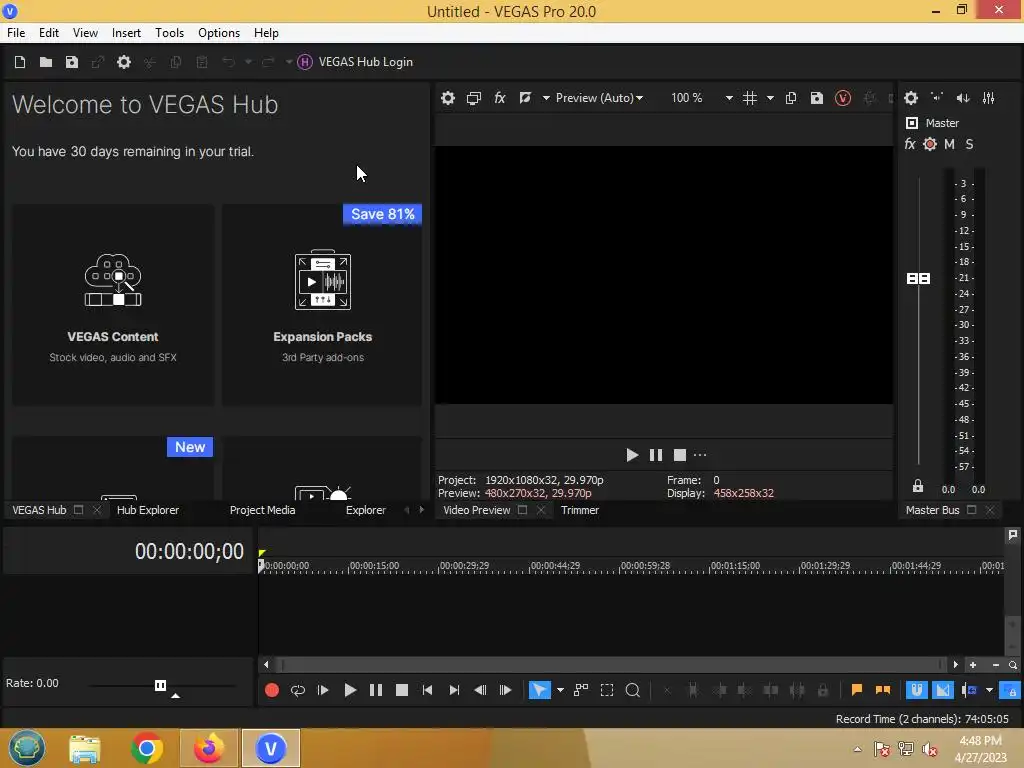Open project properties gear in main toolbar
The width and height of the screenshot is (1024, 768).
[123, 62]
